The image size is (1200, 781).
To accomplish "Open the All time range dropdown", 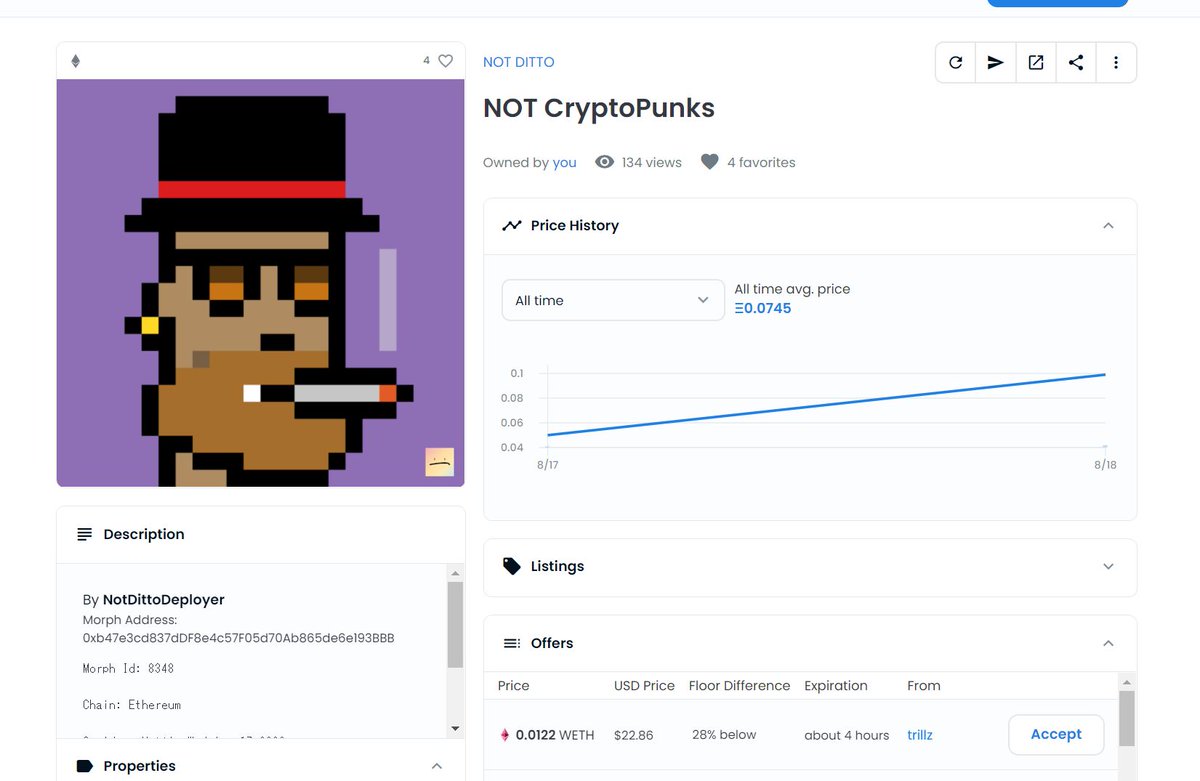I will (x=613, y=300).
